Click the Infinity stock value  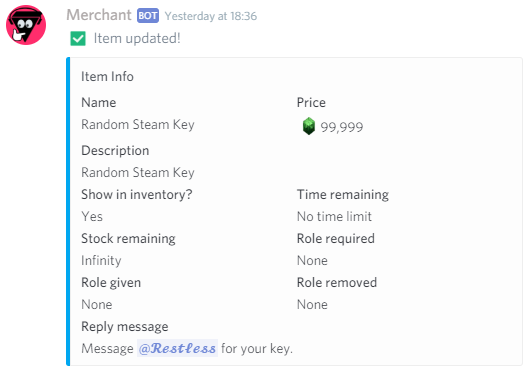coord(101,261)
